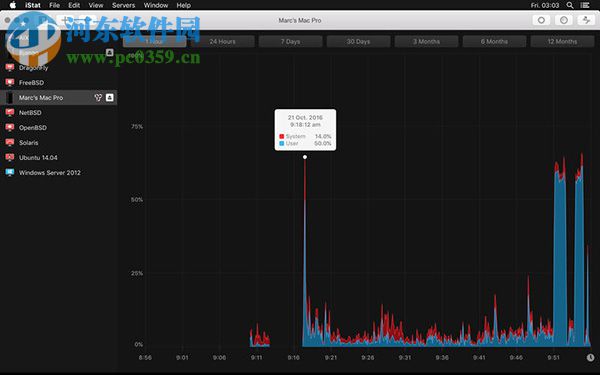The image size is (600, 375).
Task: Click the red System legend swatch
Action: 282,137
